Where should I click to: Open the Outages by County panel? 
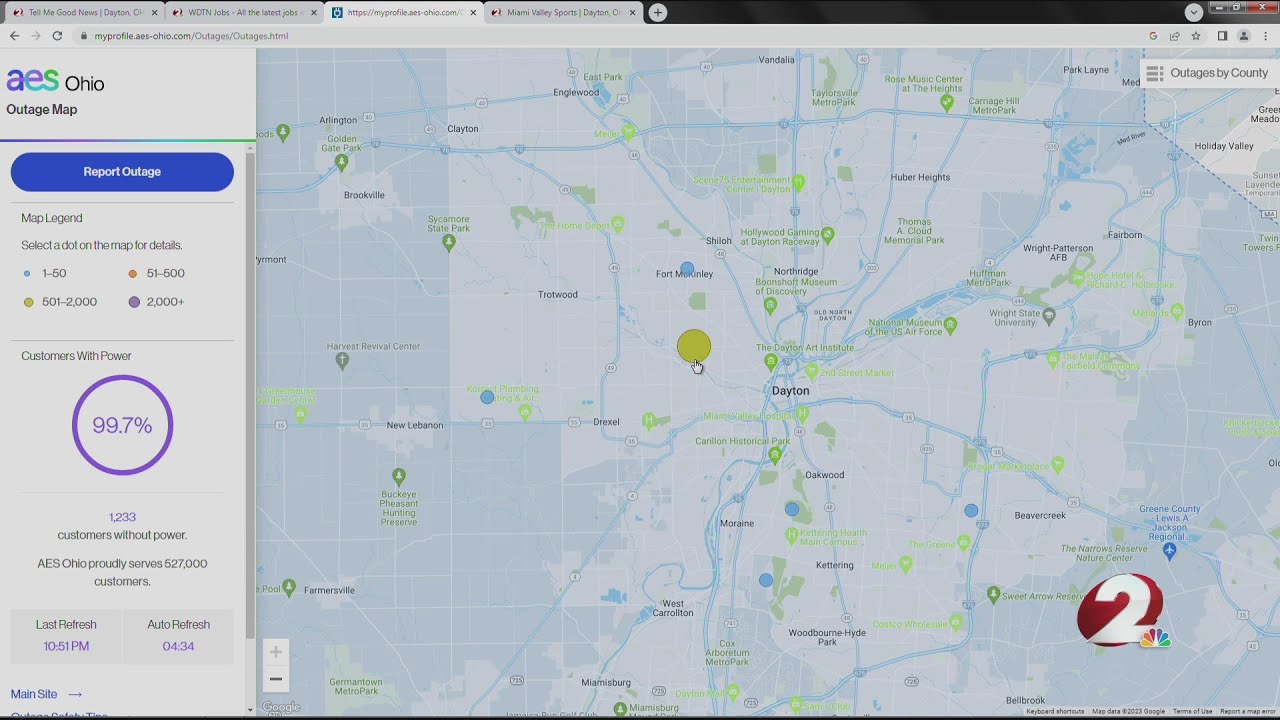pyautogui.click(x=1208, y=73)
